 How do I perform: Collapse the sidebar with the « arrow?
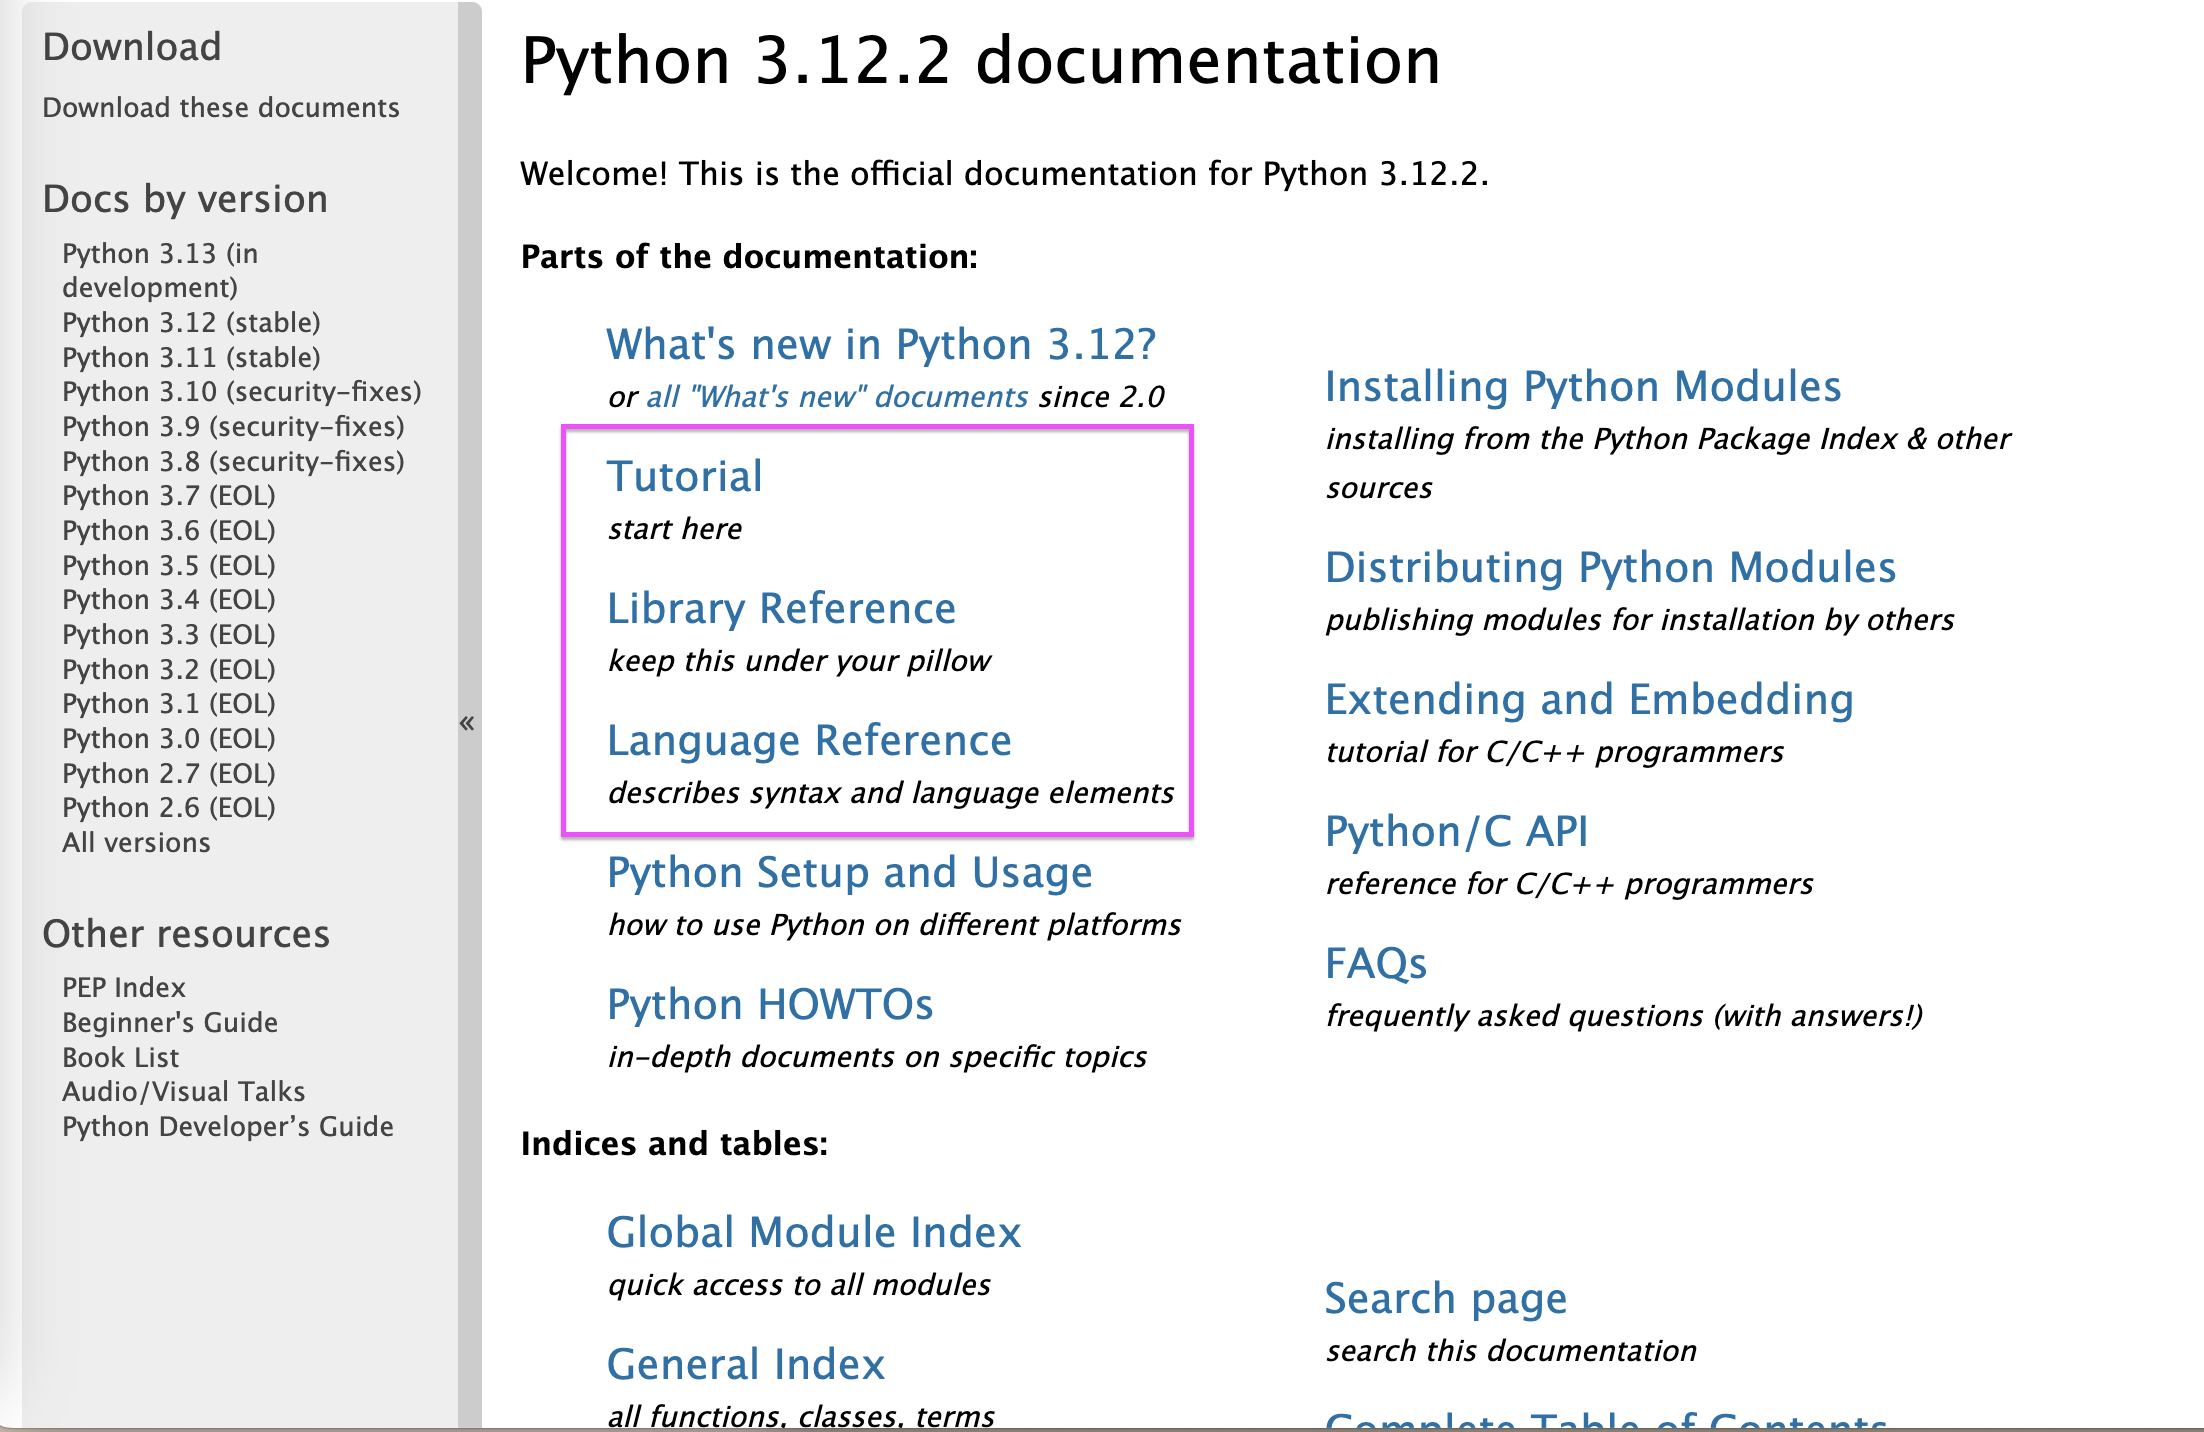467,723
